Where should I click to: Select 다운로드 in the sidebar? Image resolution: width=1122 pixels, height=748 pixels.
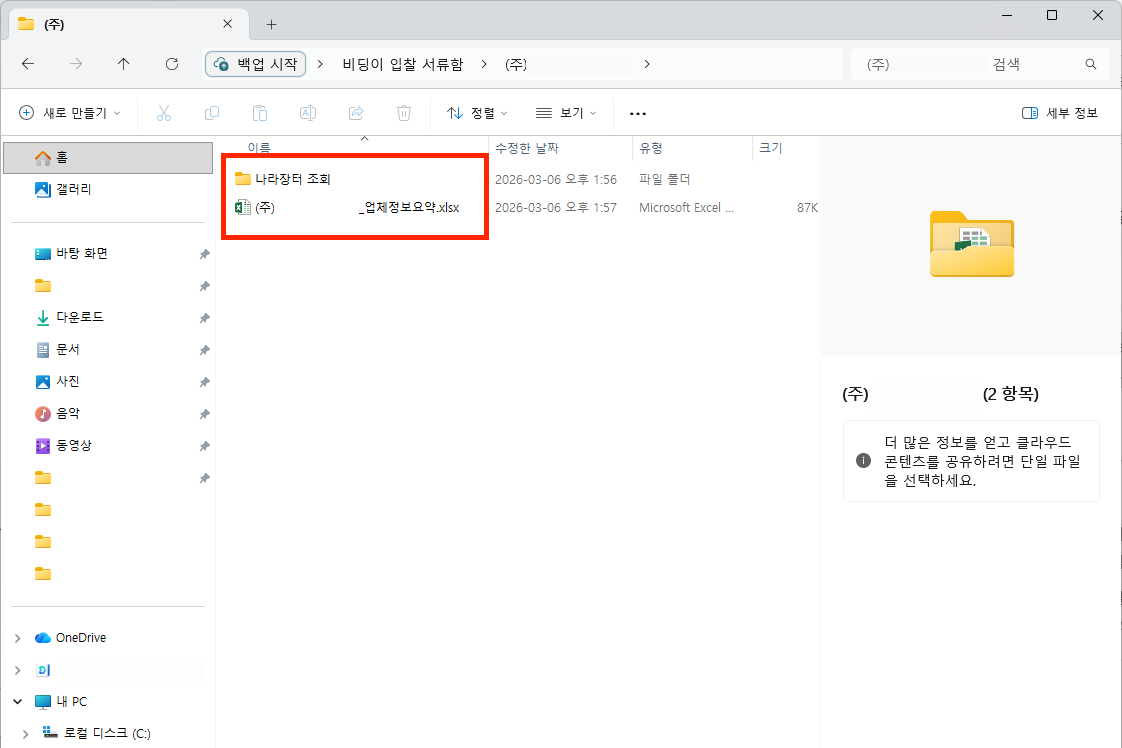point(79,317)
